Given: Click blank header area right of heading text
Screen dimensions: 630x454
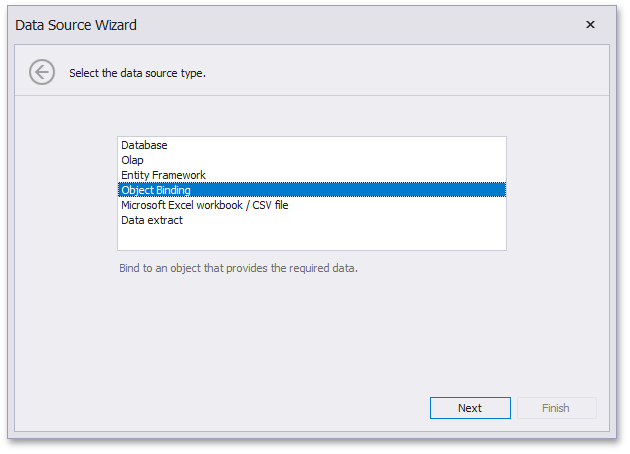Looking at the screenshot, I should click(x=400, y=73).
